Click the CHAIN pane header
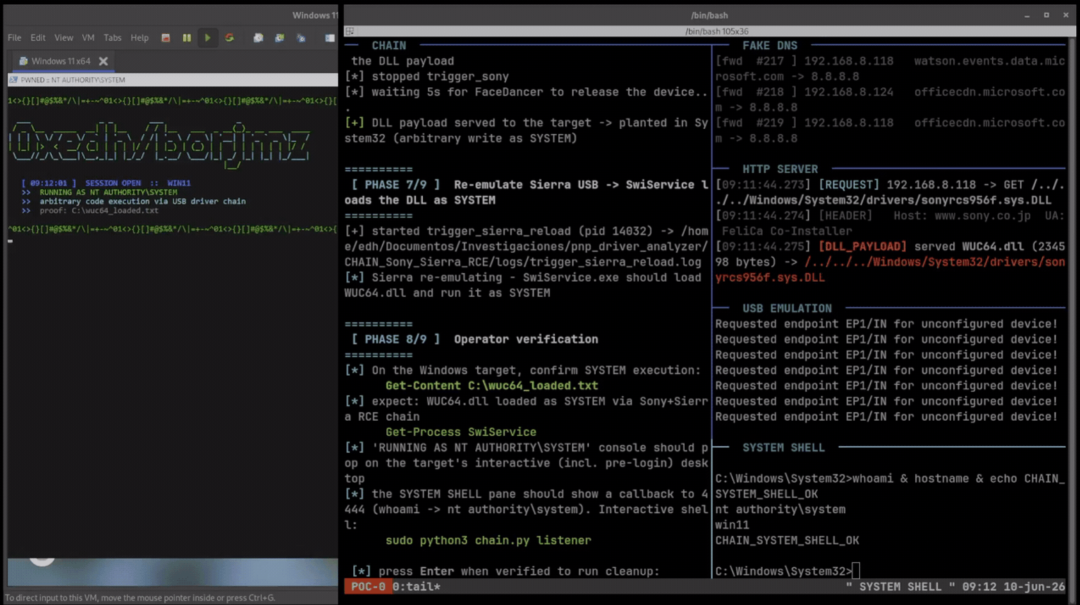This screenshot has height=605, width=1080. (388, 45)
